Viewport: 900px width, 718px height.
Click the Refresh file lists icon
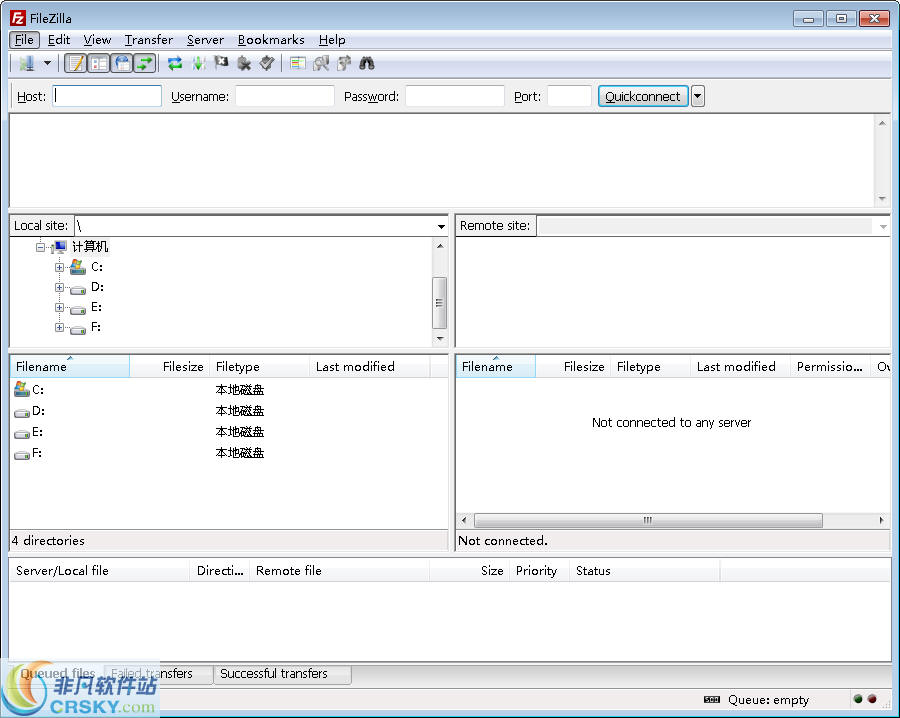click(x=175, y=63)
